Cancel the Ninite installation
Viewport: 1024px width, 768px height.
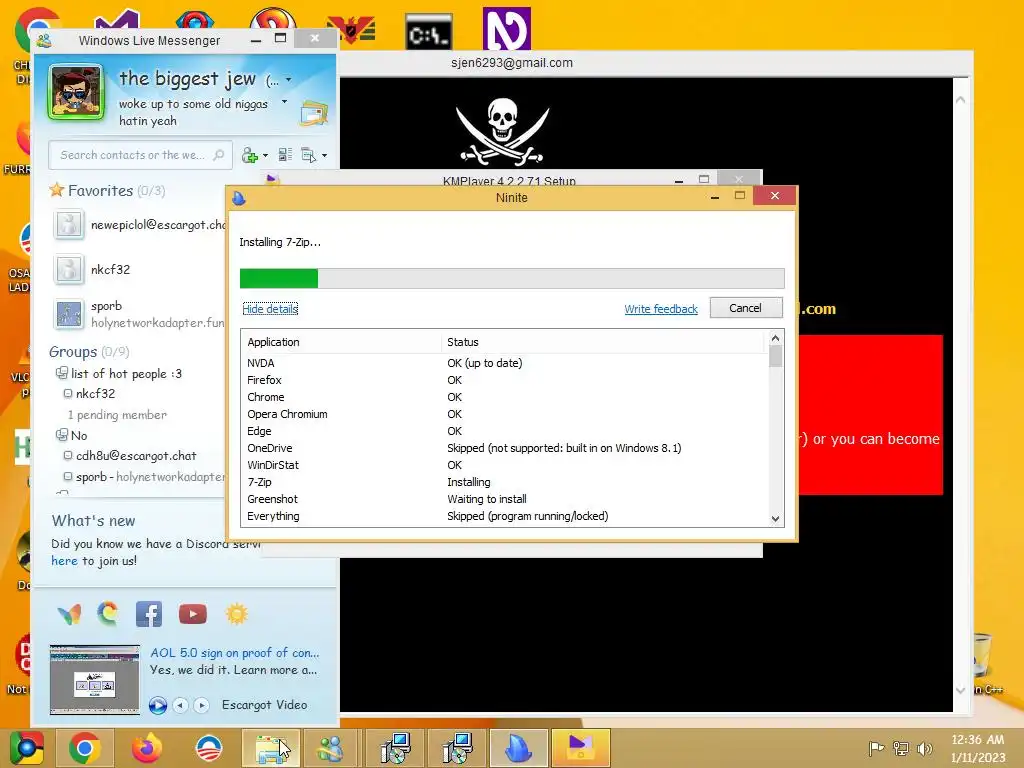[746, 308]
